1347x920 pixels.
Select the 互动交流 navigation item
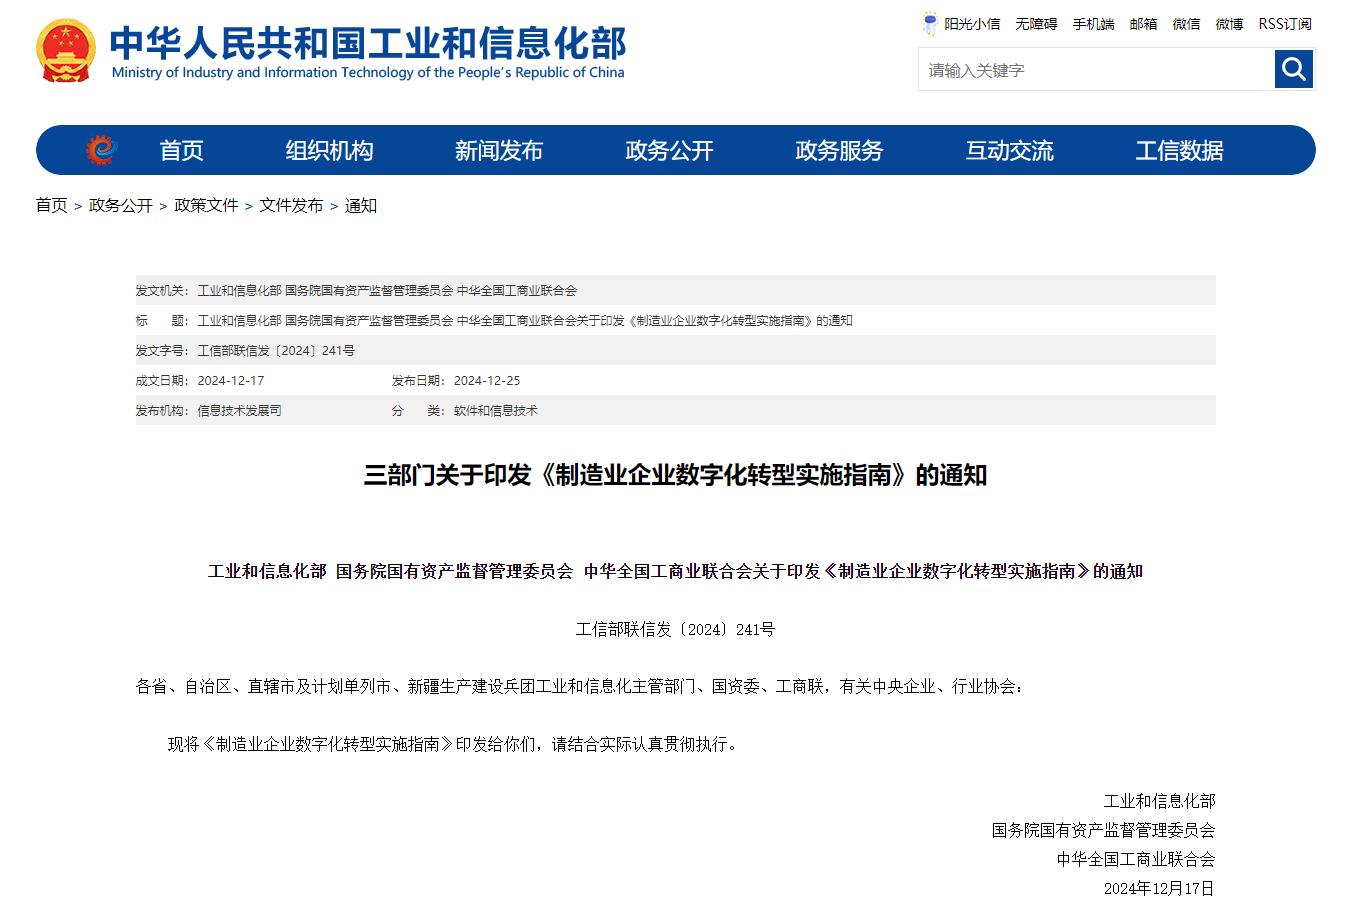[1009, 150]
